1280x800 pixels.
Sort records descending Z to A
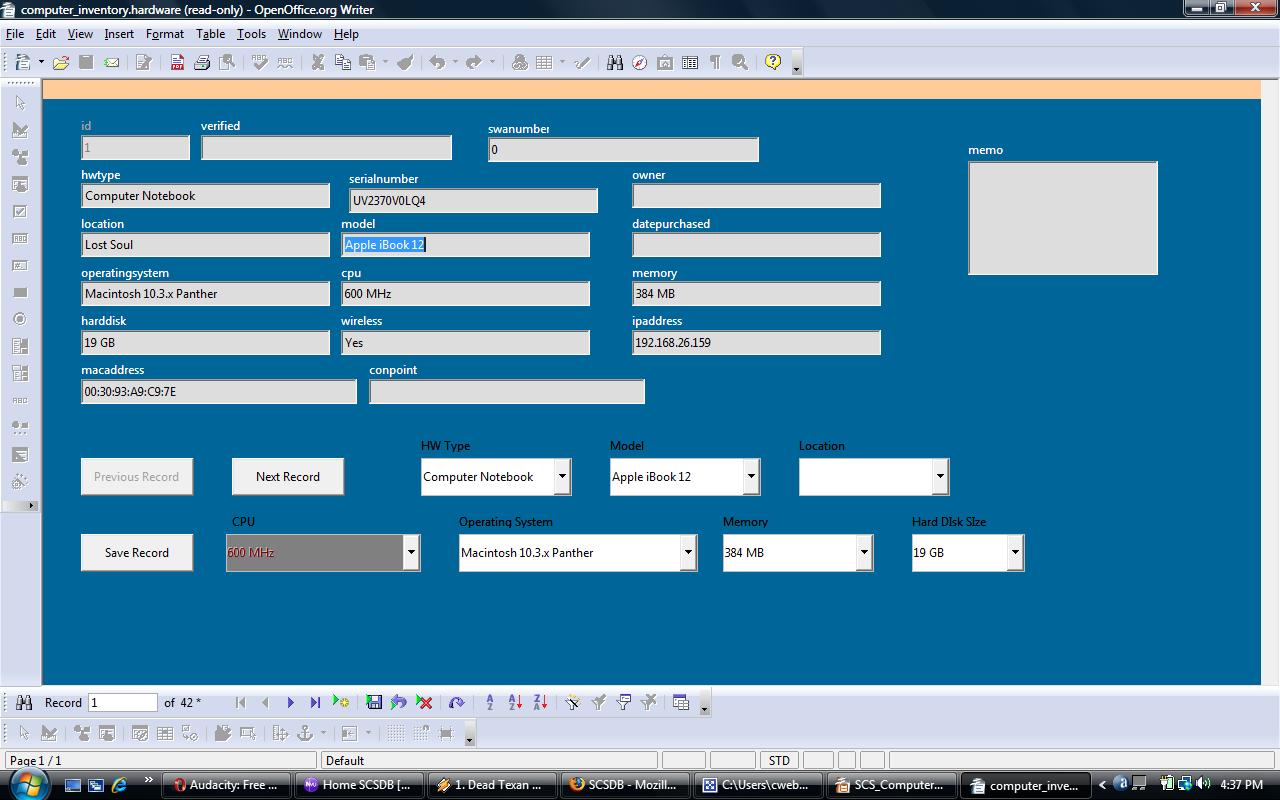[x=540, y=703]
